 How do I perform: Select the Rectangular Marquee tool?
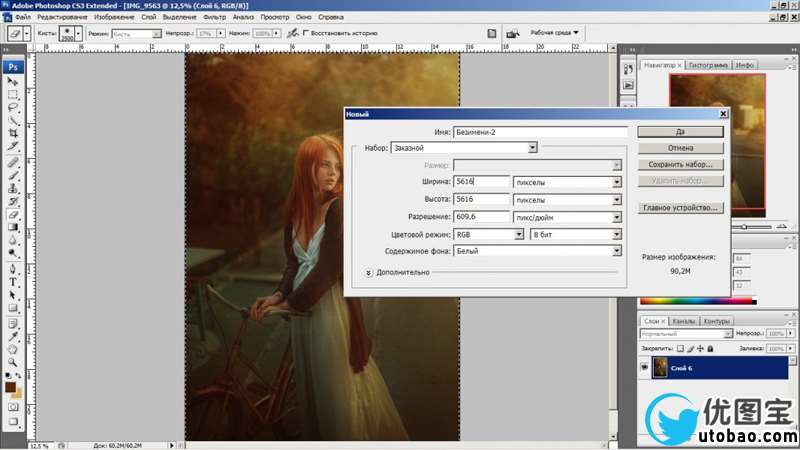pyautogui.click(x=13, y=95)
